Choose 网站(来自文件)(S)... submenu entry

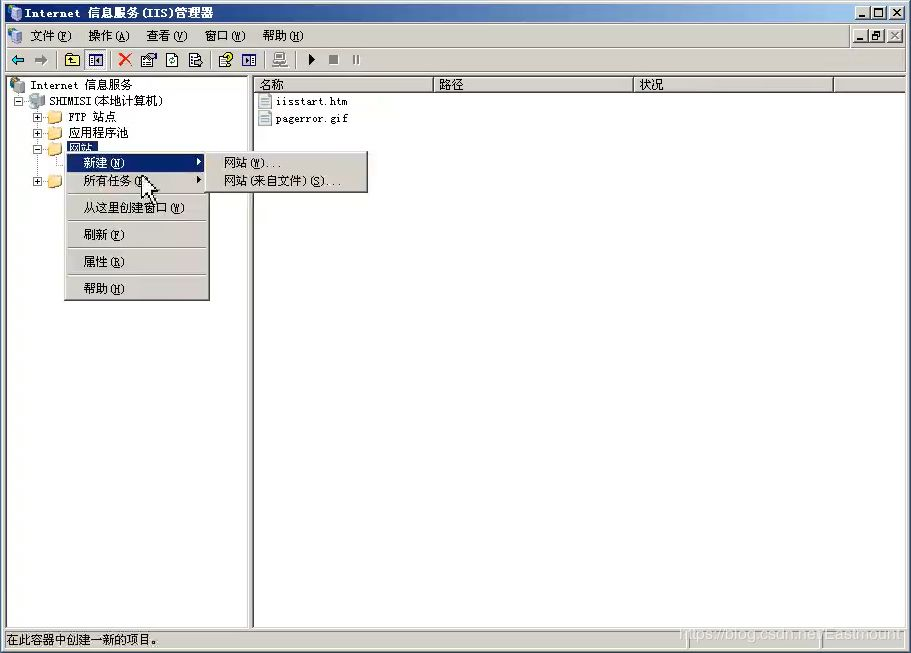click(288, 181)
